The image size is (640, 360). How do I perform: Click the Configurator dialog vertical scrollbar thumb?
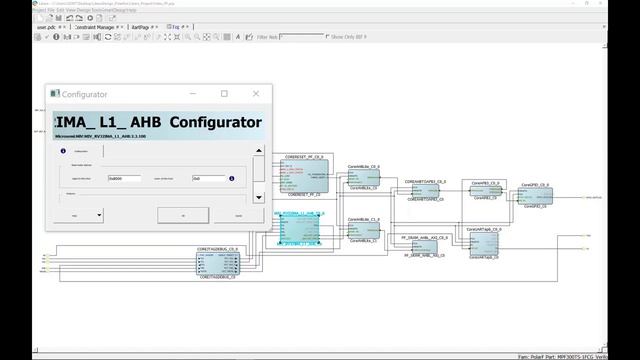pos(259,169)
